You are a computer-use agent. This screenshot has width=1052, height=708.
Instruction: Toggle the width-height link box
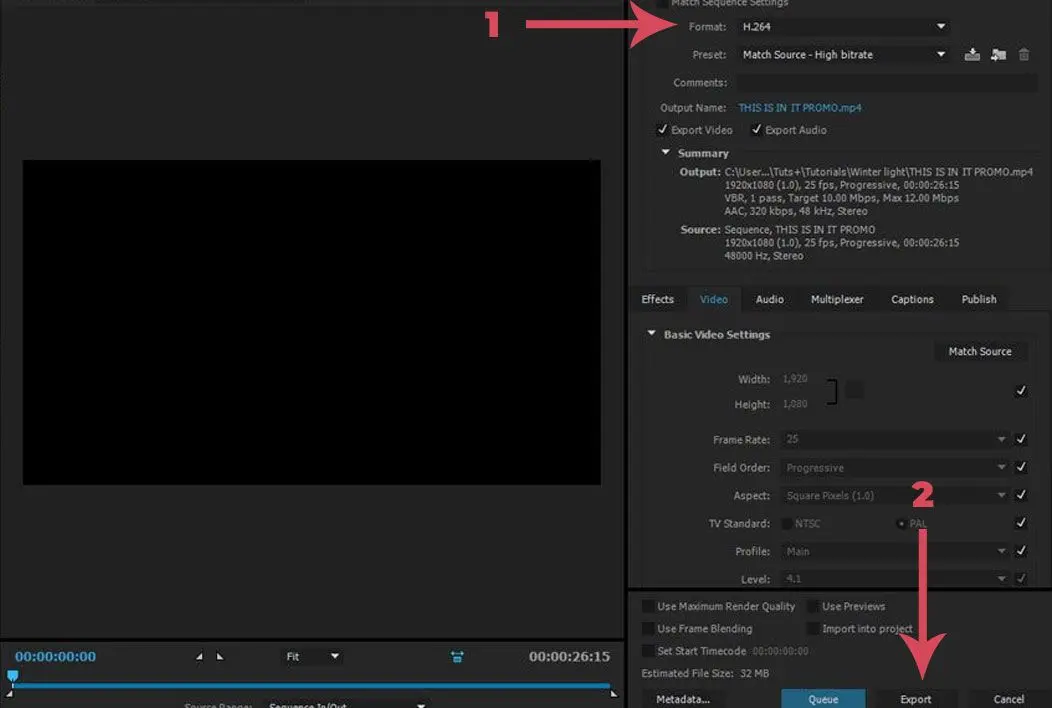click(x=854, y=390)
